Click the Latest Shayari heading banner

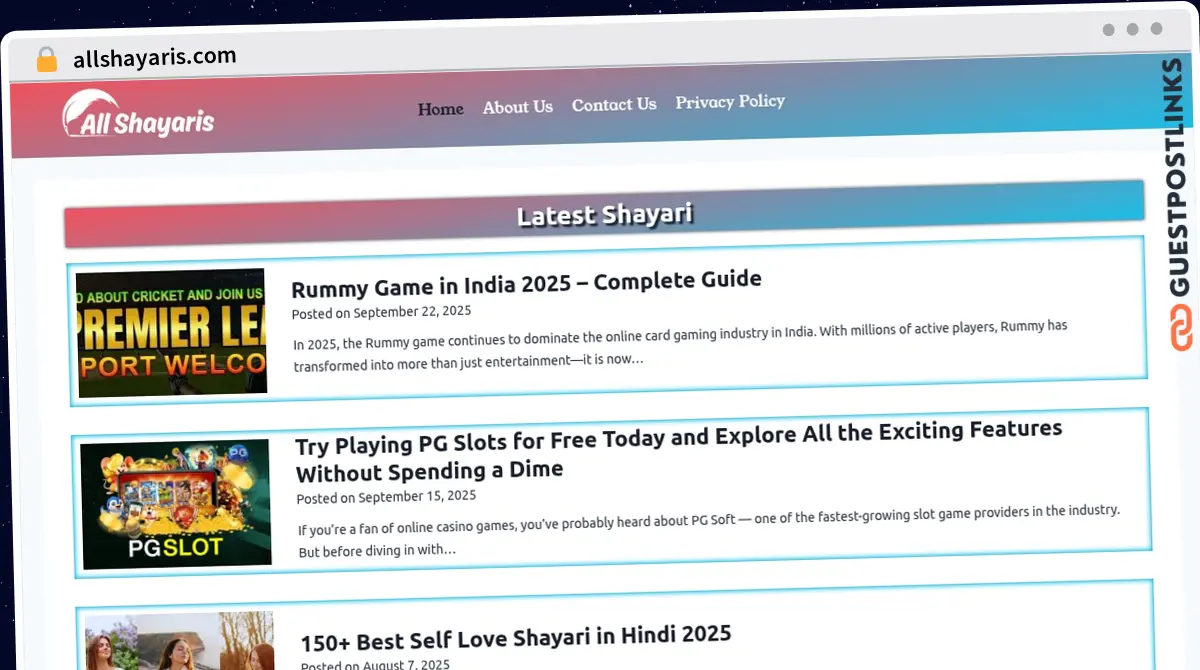point(604,214)
